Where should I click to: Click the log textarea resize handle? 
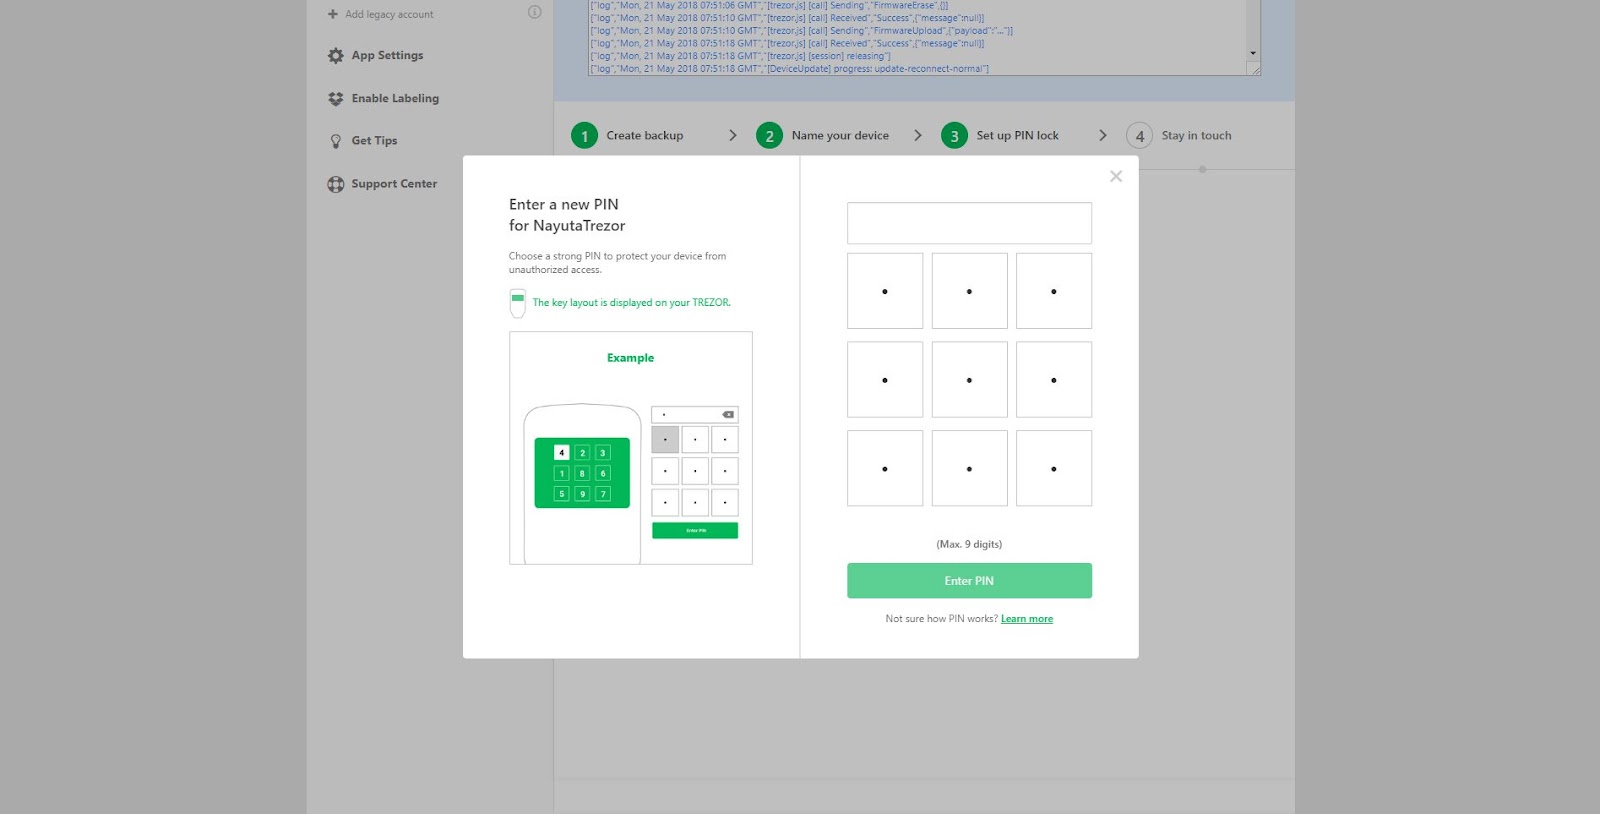[x=1254, y=69]
